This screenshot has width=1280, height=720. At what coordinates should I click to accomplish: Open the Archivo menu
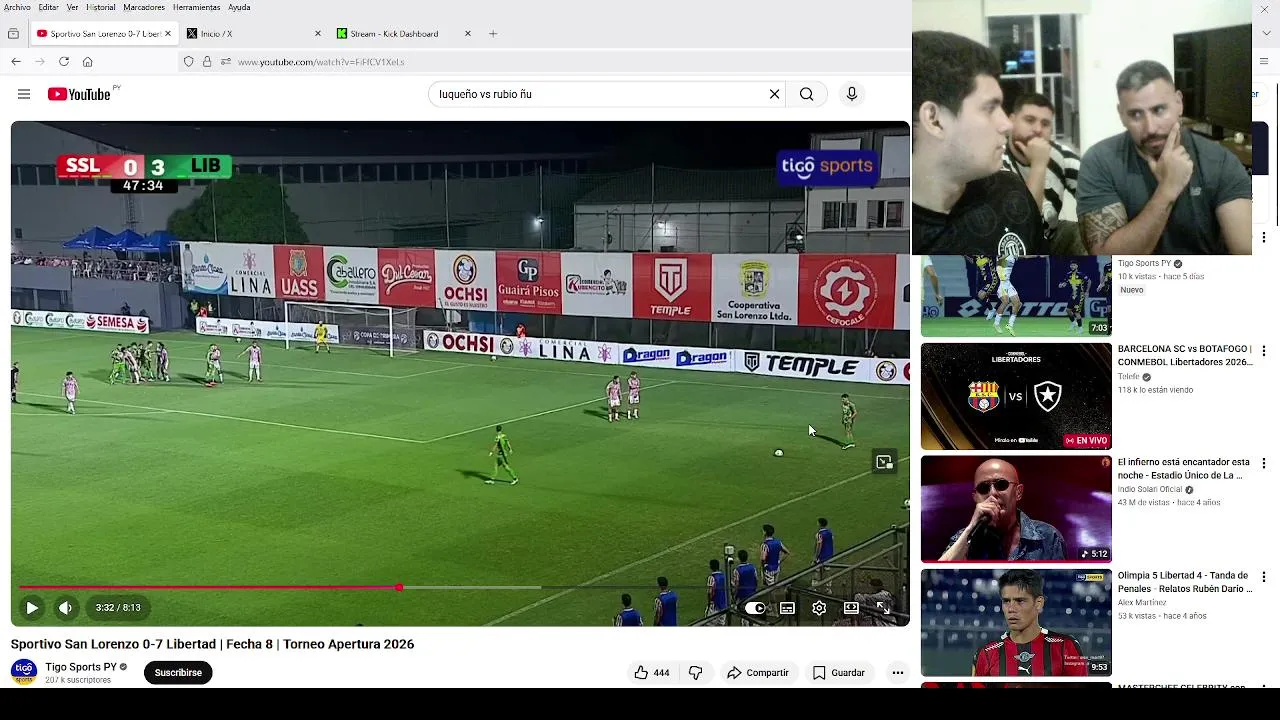[x=17, y=7]
